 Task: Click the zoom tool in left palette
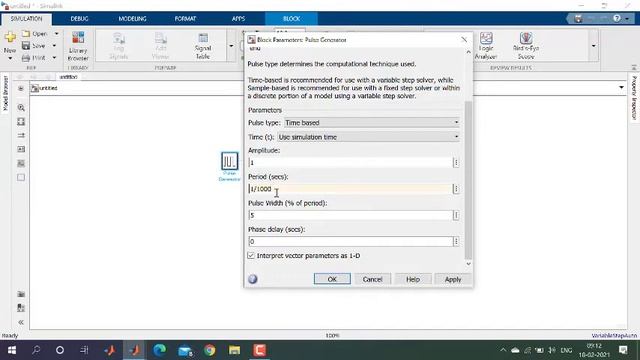pos(21,108)
